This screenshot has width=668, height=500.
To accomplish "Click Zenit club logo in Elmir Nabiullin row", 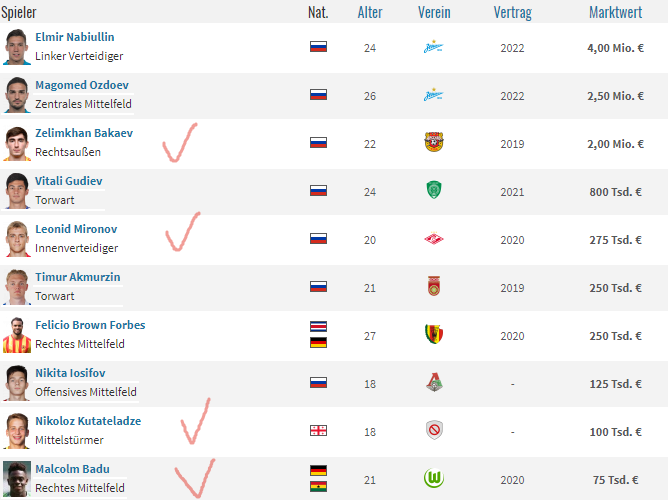I will coord(434,47).
